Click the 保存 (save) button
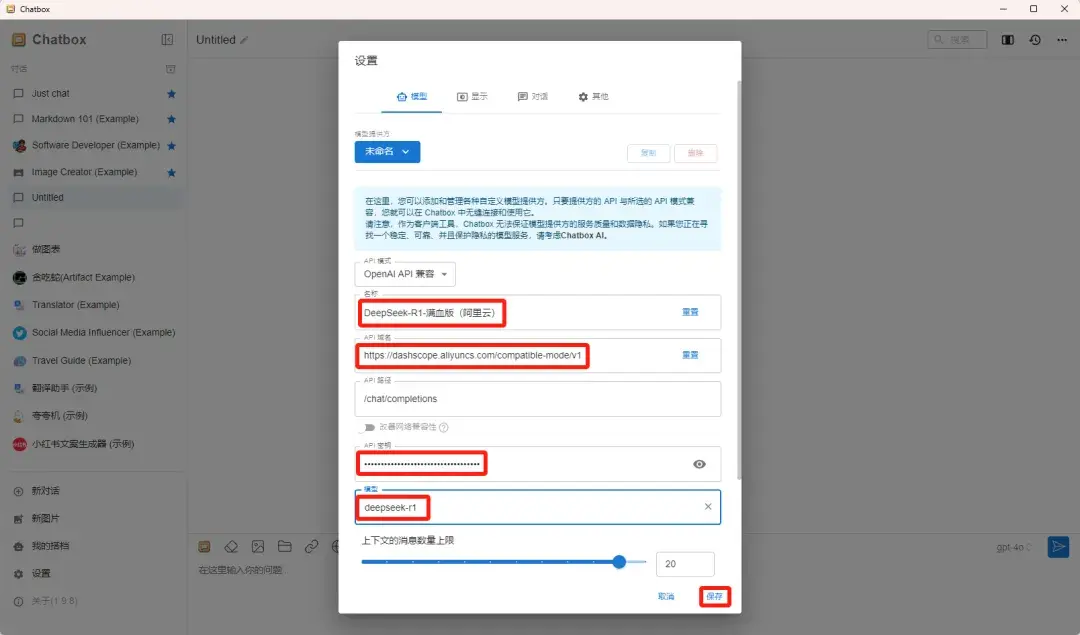The image size is (1080, 635). (714, 596)
